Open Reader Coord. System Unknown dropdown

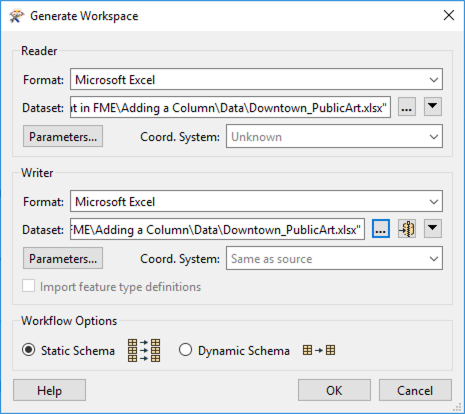pyautogui.click(x=334, y=136)
